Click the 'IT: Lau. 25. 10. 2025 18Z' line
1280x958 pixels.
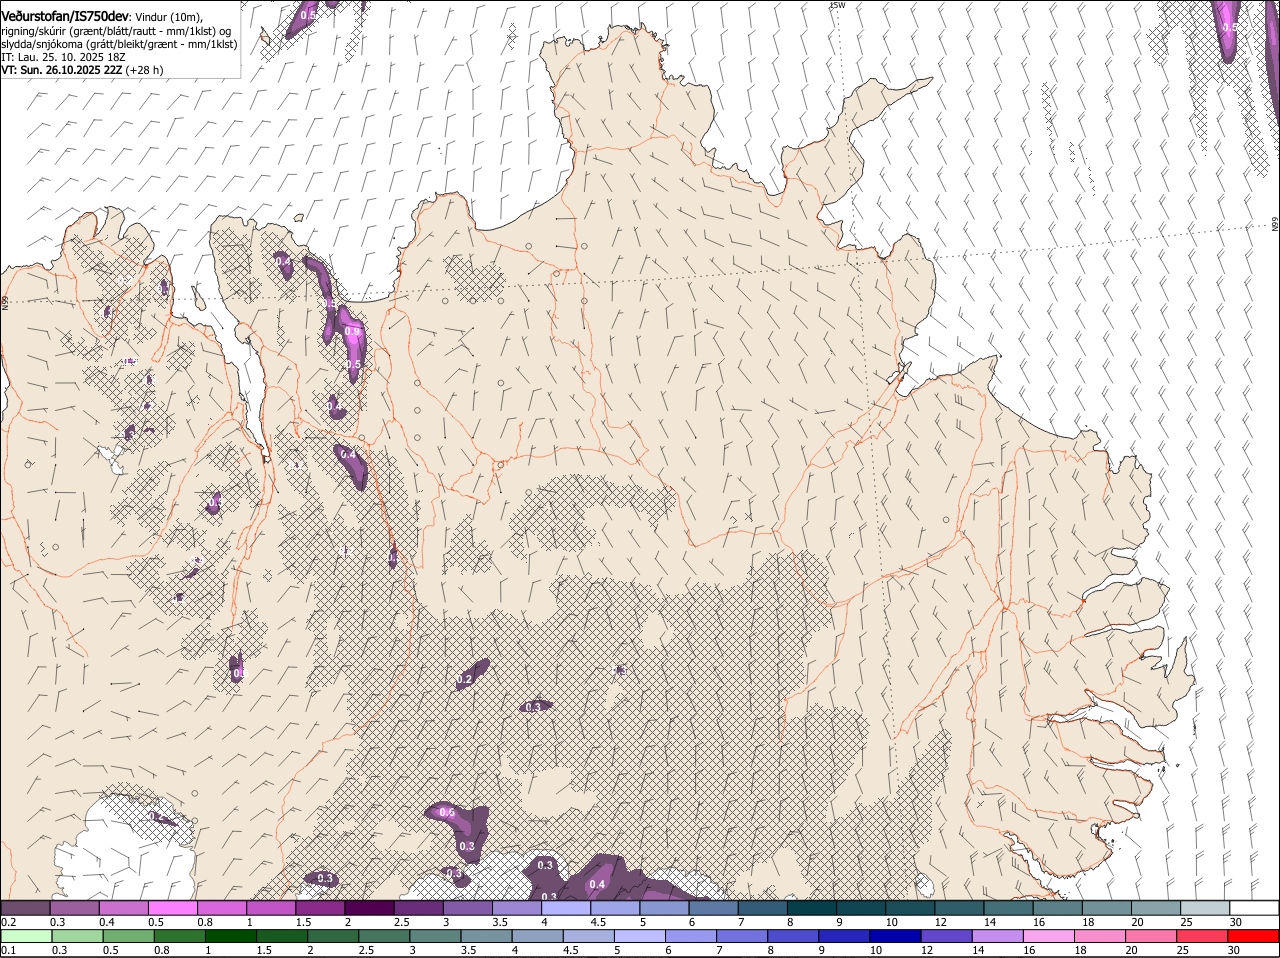[63, 57]
